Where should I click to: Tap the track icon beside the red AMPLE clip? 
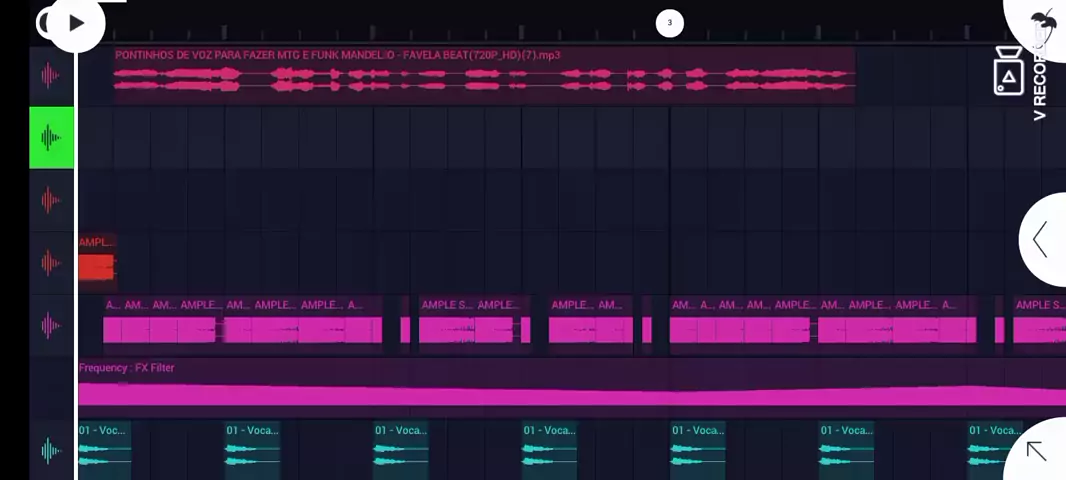pyautogui.click(x=51, y=263)
